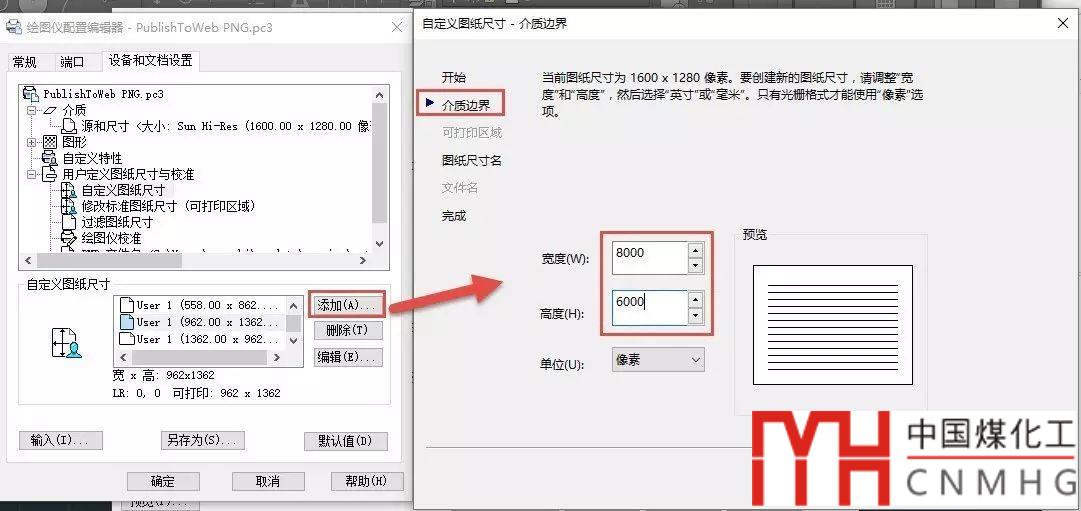Switch to the 端口 tab
Screen dimensions: 1081x511
click(72, 62)
